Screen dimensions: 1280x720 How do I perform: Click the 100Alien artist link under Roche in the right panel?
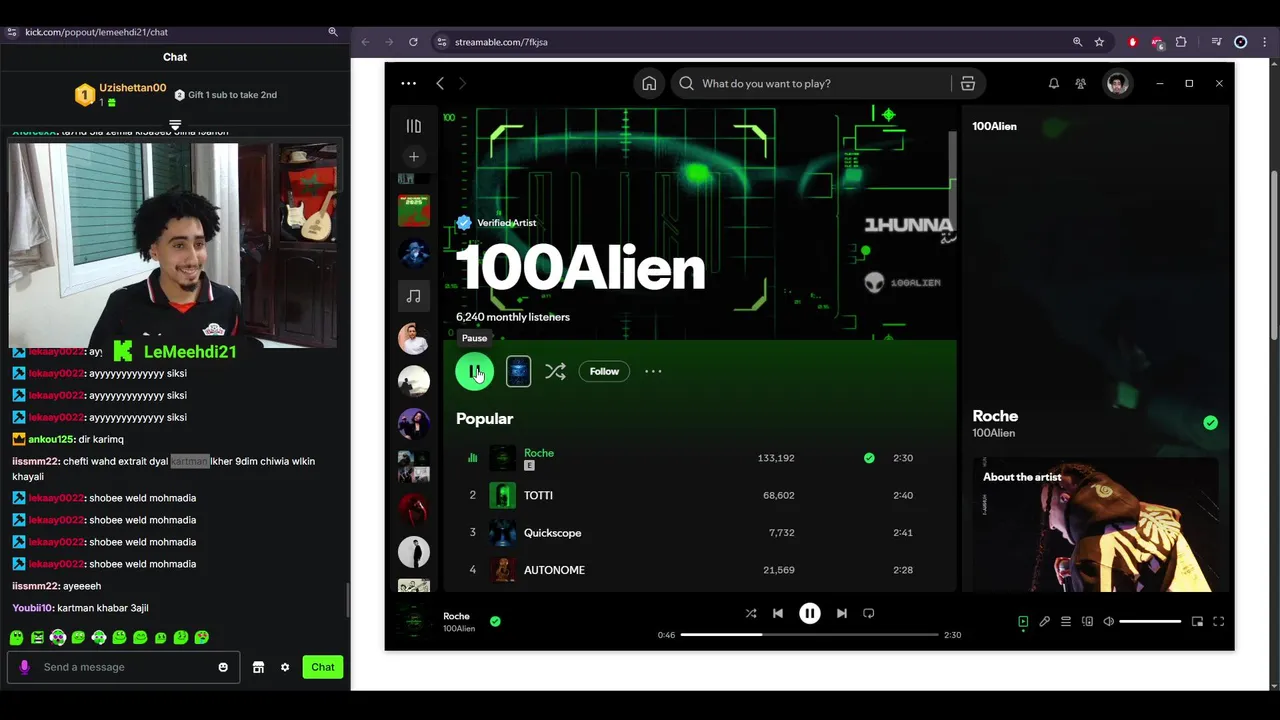pyautogui.click(x=993, y=433)
